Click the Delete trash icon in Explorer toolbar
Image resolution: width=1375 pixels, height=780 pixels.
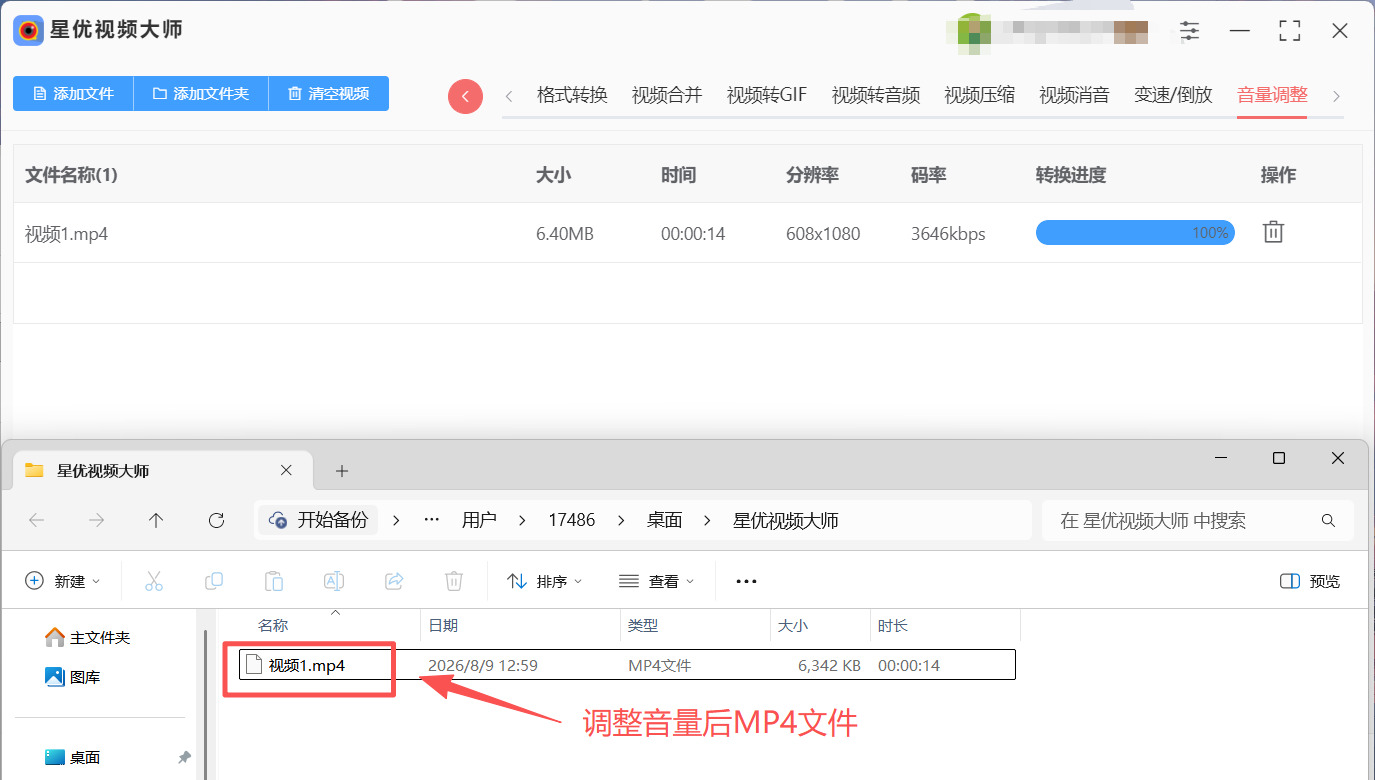point(454,581)
